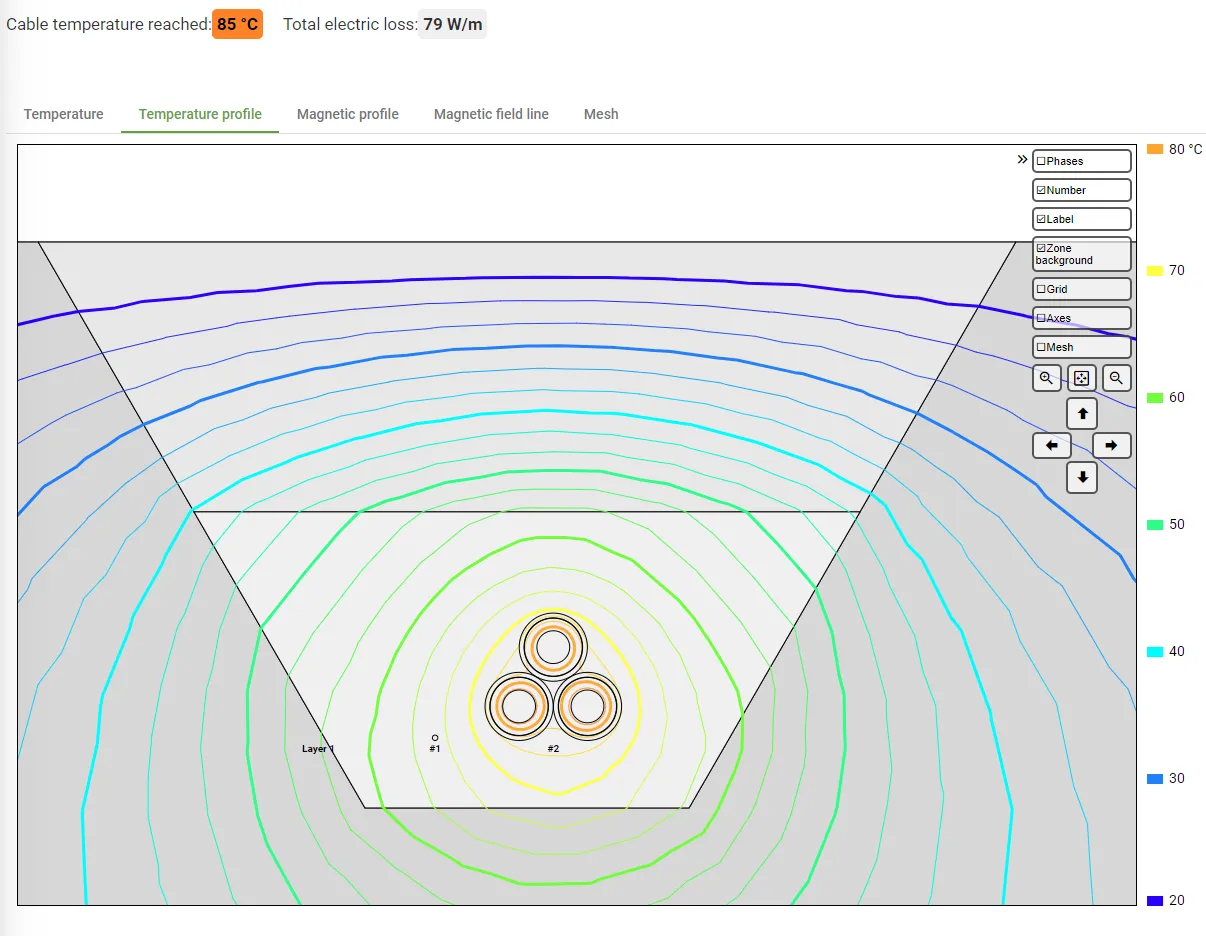Pan the plot view upward
The height and width of the screenshot is (936, 1206).
point(1082,413)
